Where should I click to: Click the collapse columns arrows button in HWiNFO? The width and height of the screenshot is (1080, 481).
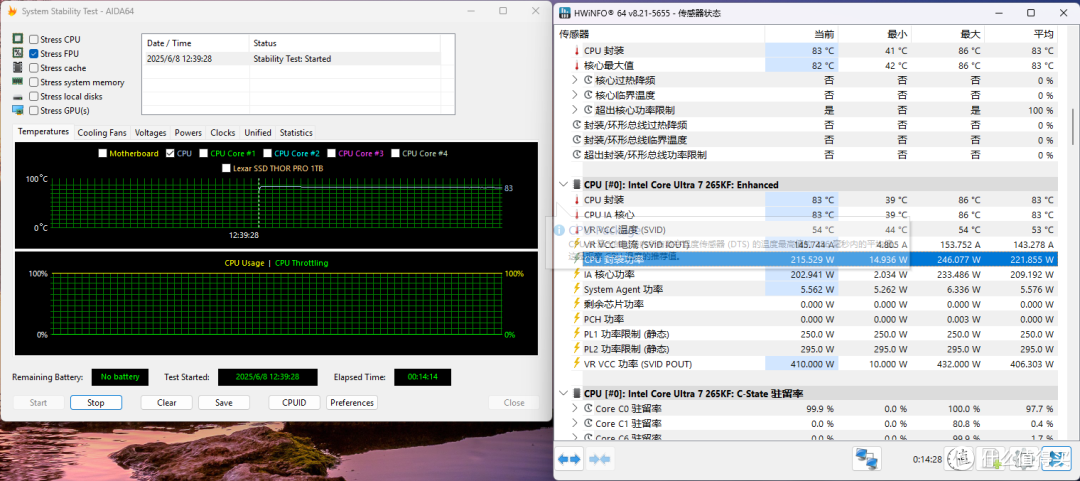599,458
